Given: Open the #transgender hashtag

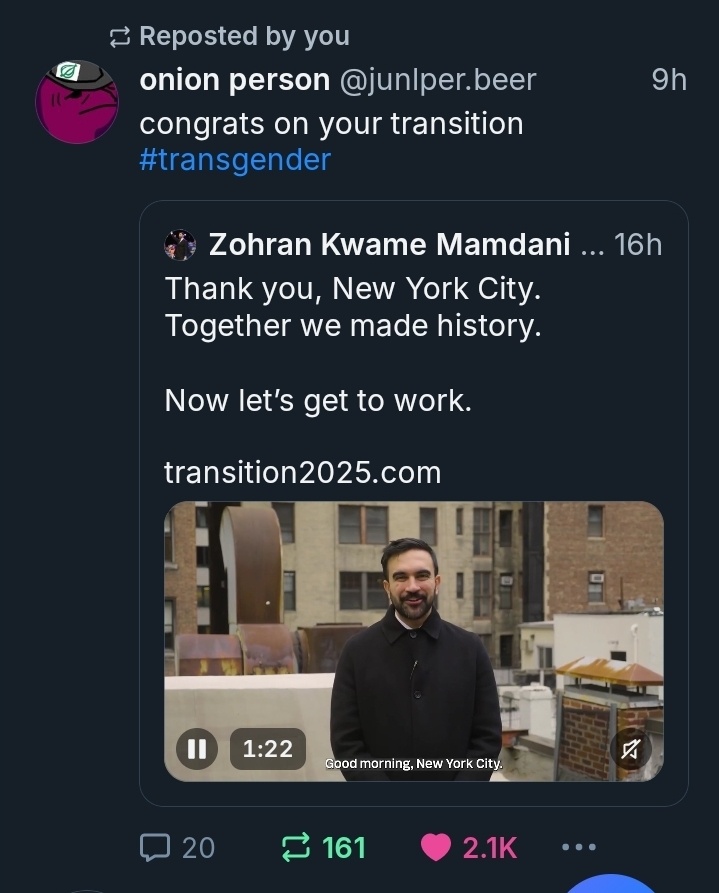Looking at the screenshot, I should 235,159.
